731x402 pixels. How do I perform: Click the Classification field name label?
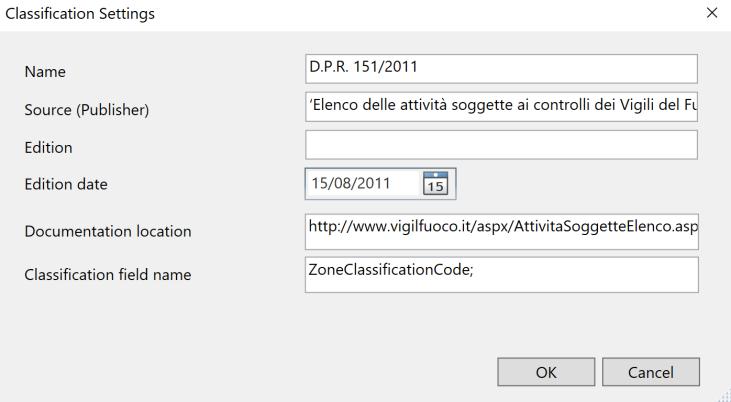[107, 274]
